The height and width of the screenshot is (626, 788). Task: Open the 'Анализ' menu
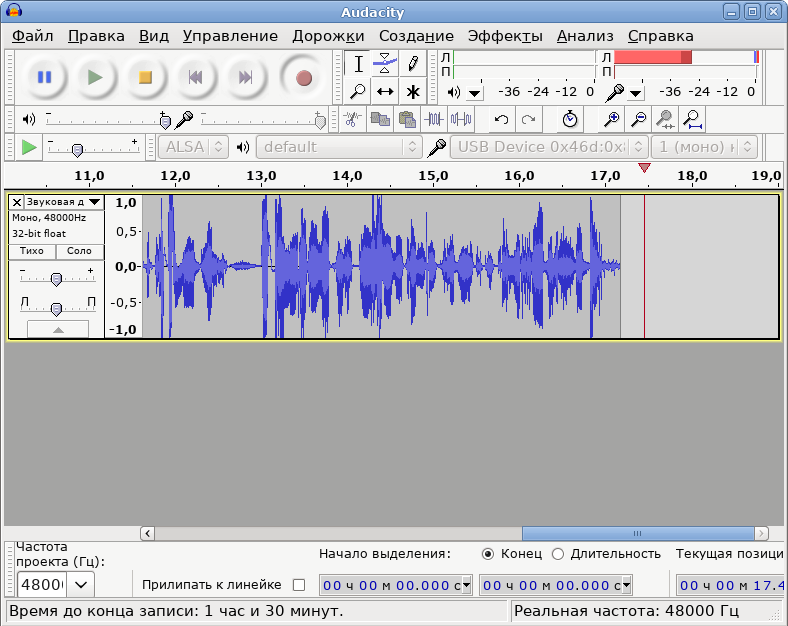click(x=585, y=36)
